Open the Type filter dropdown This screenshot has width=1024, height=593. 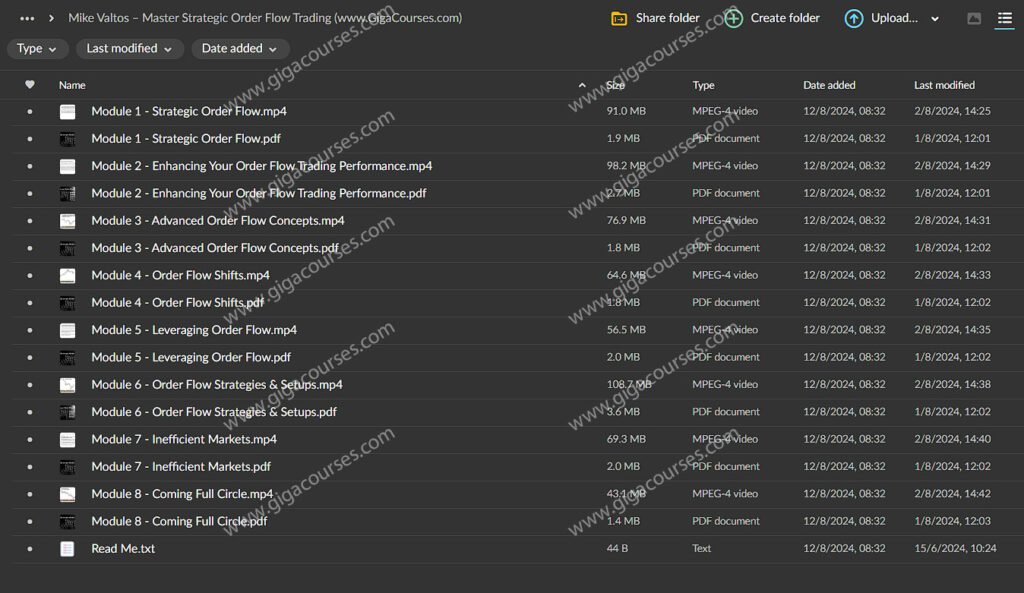(37, 48)
